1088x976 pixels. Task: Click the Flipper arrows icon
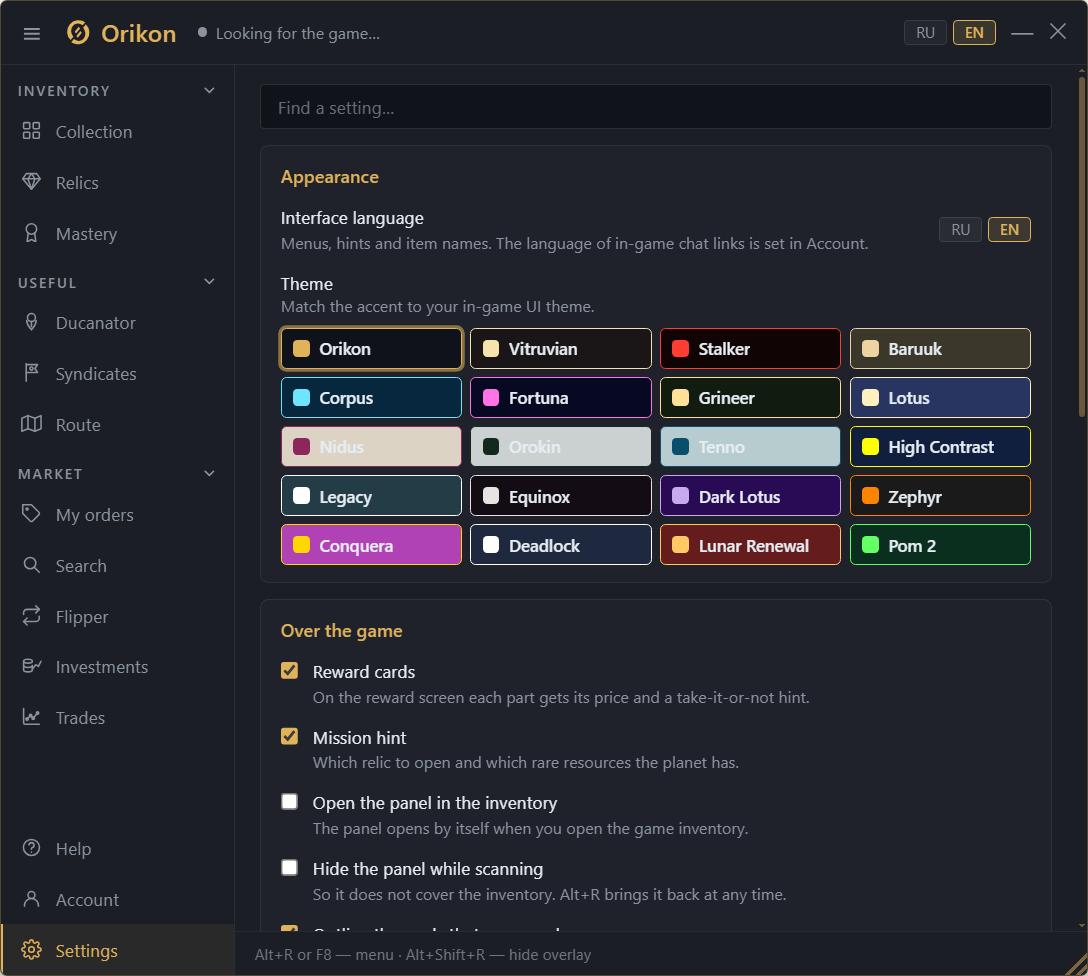pyautogui.click(x=31, y=616)
